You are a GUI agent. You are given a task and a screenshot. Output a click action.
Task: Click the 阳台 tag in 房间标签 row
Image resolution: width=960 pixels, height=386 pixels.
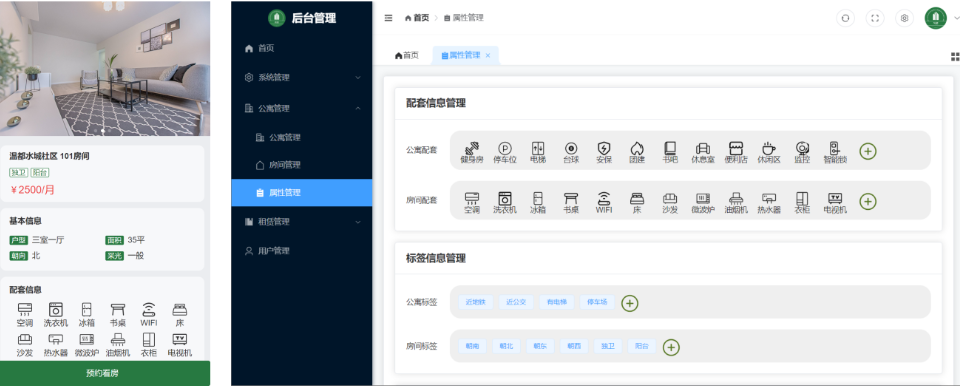tap(642, 346)
